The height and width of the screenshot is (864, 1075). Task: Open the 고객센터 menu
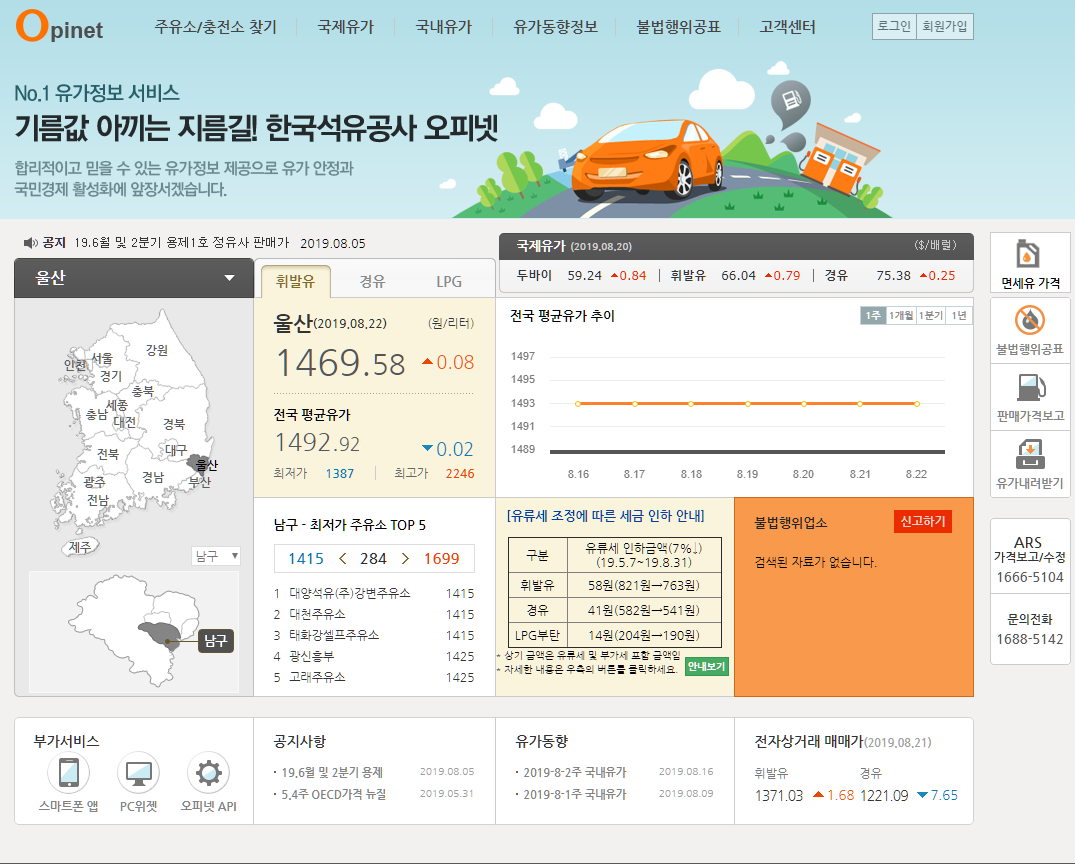click(x=787, y=27)
